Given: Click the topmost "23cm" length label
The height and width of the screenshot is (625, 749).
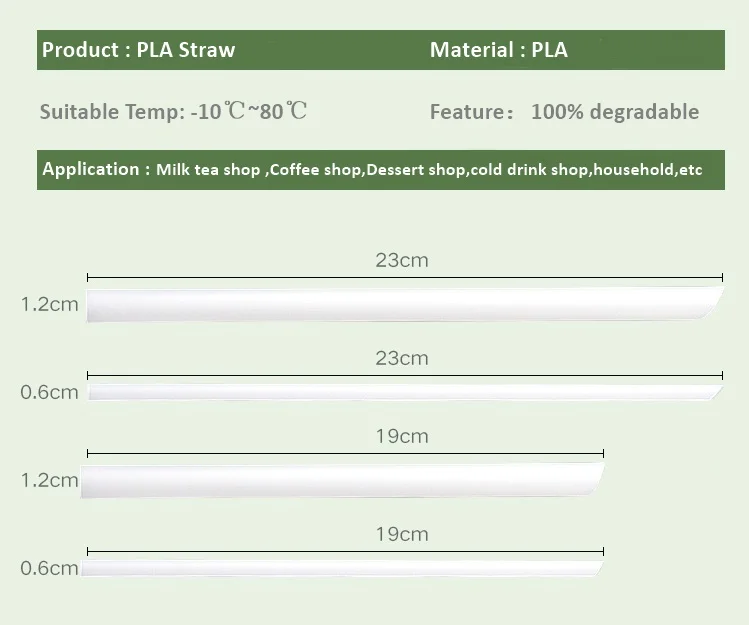Looking at the screenshot, I should (402, 261).
